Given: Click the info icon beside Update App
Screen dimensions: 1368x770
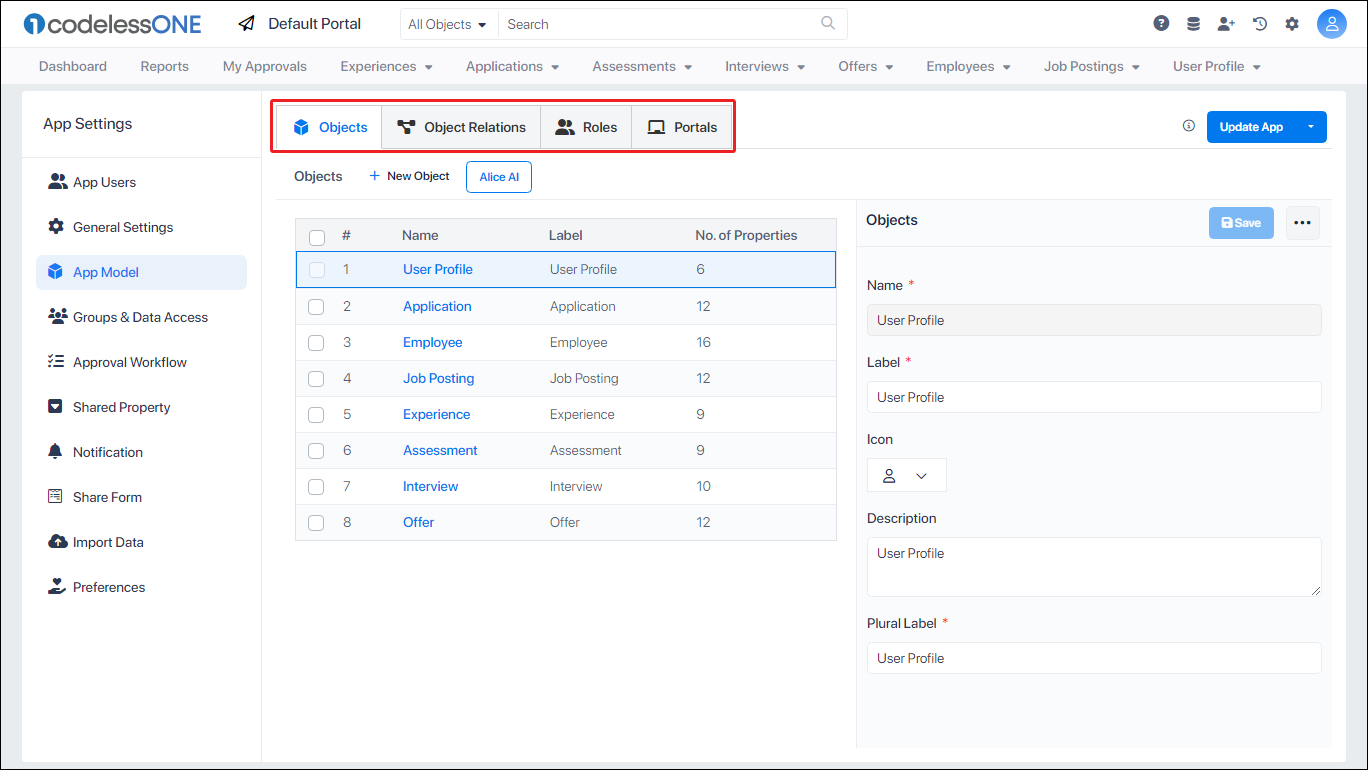Looking at the screenshot, I should [x=1188, y=125].
